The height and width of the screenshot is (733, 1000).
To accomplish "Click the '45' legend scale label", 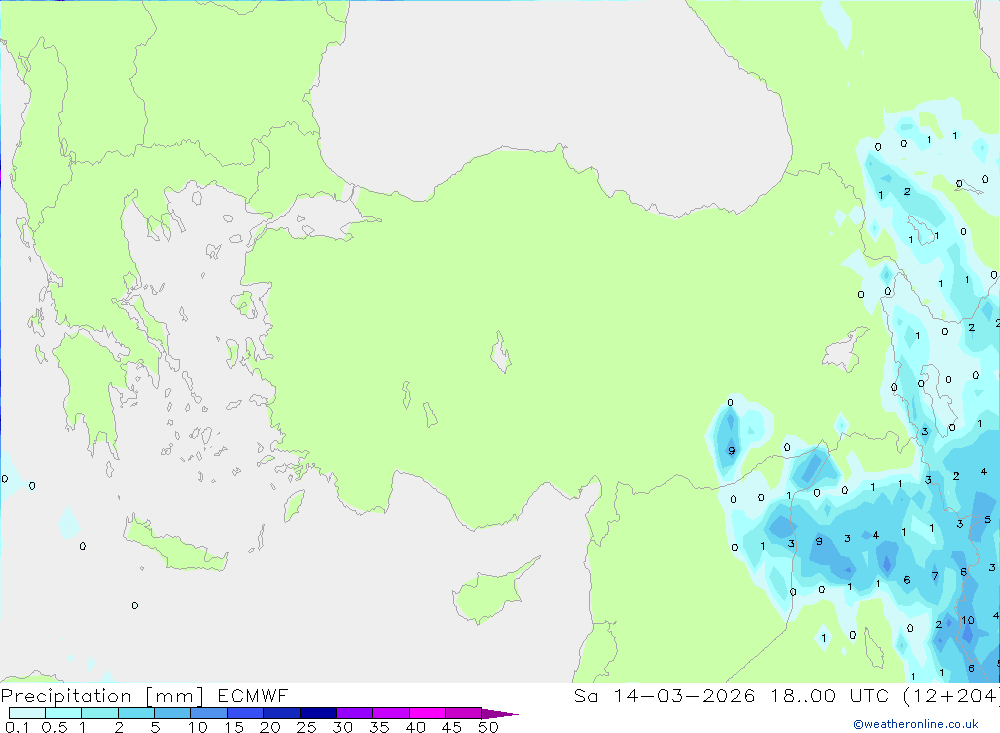I will [x=452, y=727].
